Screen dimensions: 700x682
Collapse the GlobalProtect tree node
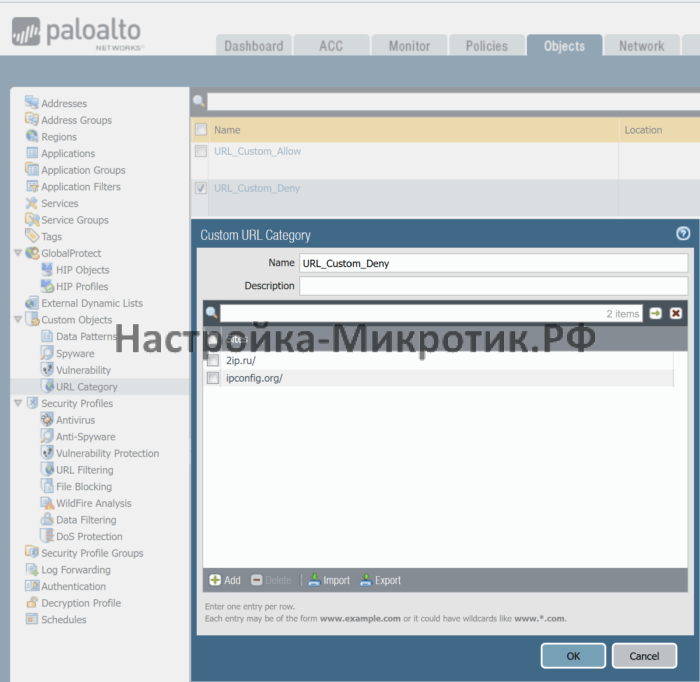click(x=18, y=254)
